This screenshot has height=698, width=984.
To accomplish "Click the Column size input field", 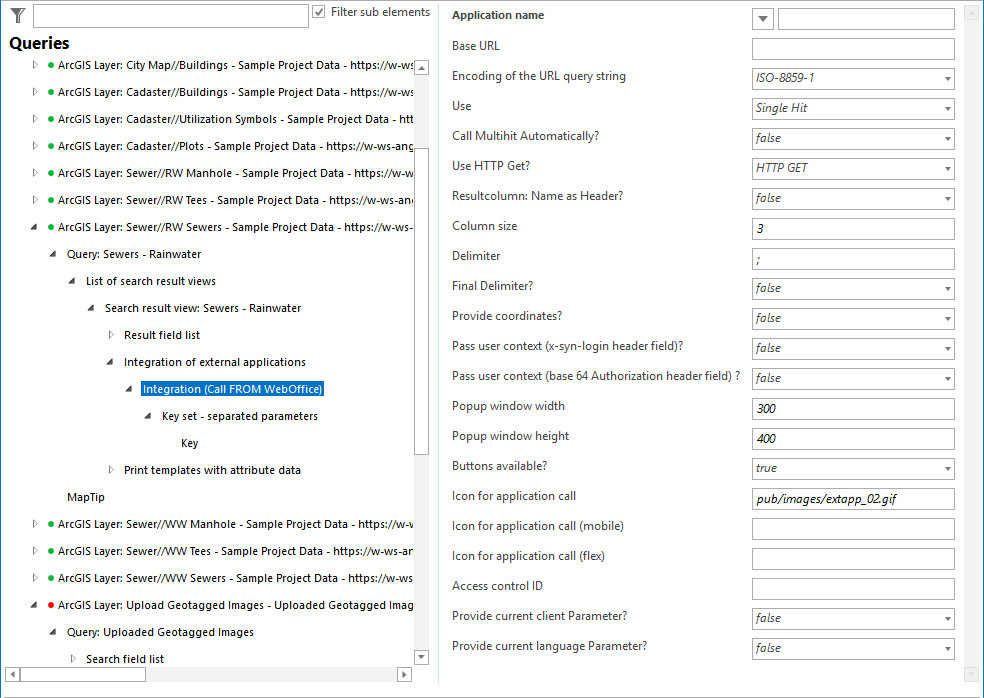I will point(852,228).
